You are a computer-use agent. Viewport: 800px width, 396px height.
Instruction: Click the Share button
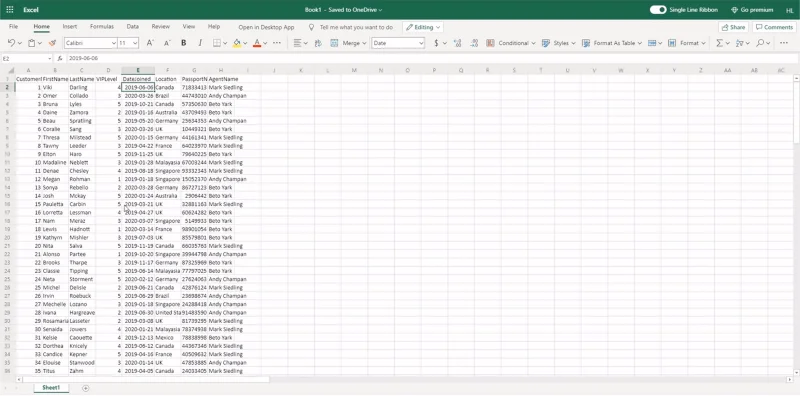[x=733, y=27]
